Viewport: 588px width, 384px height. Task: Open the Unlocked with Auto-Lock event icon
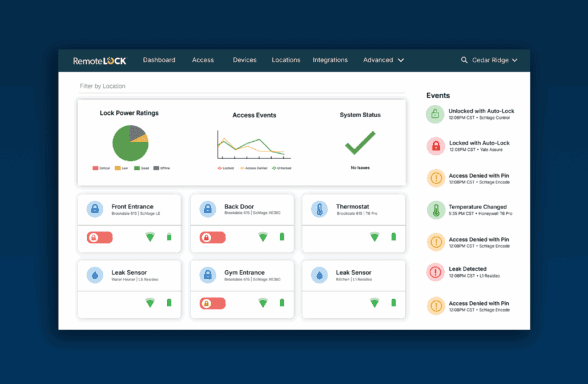[435, 114]
